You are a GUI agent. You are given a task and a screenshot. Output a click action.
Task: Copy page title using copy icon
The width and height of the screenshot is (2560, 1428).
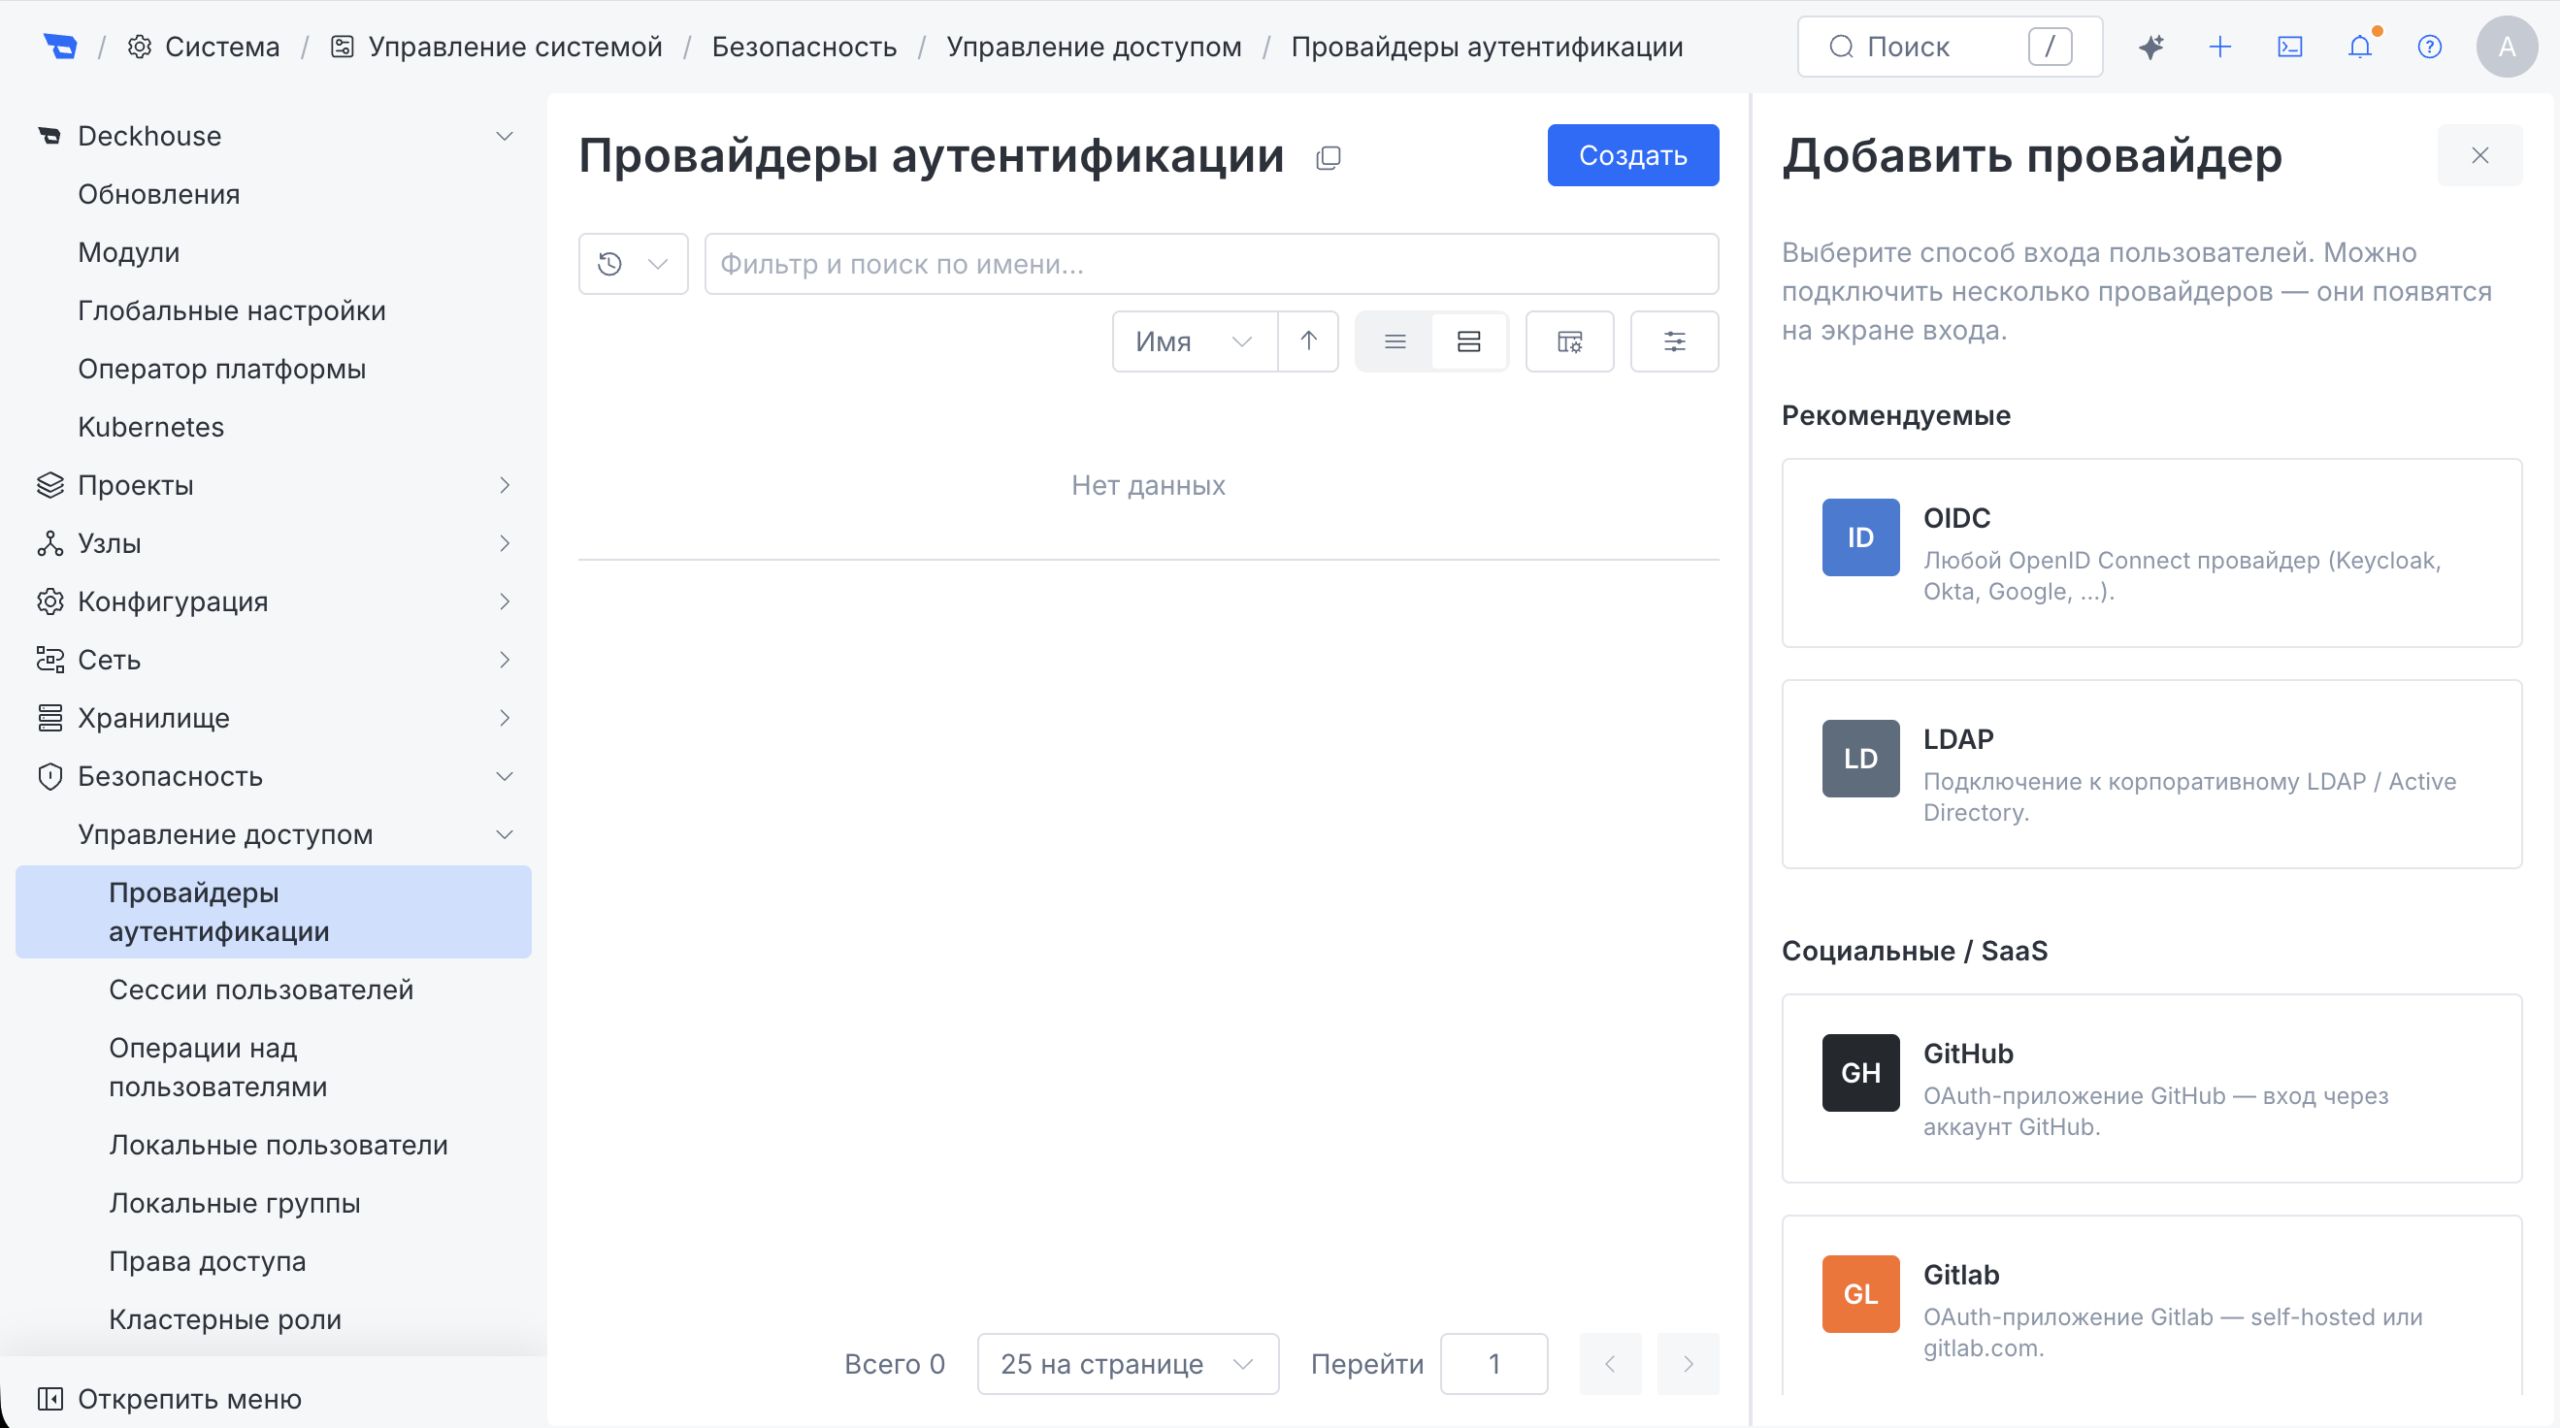(x=1328, y=157)
